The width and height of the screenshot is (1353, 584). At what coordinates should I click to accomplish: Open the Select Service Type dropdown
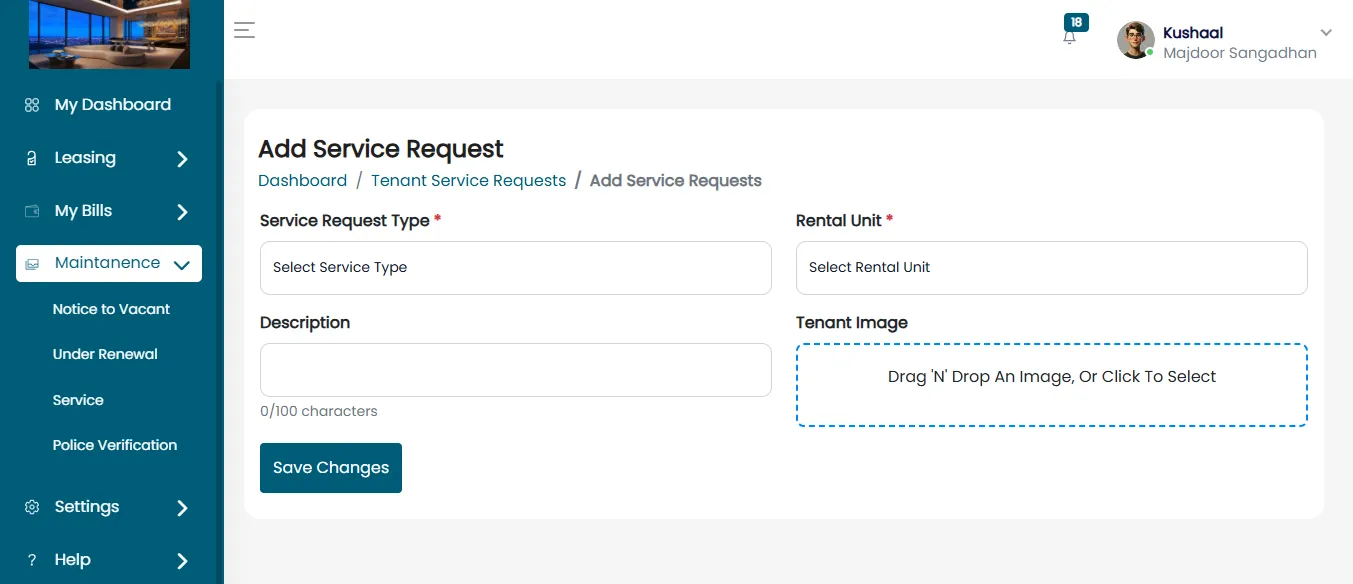[516, 268]
